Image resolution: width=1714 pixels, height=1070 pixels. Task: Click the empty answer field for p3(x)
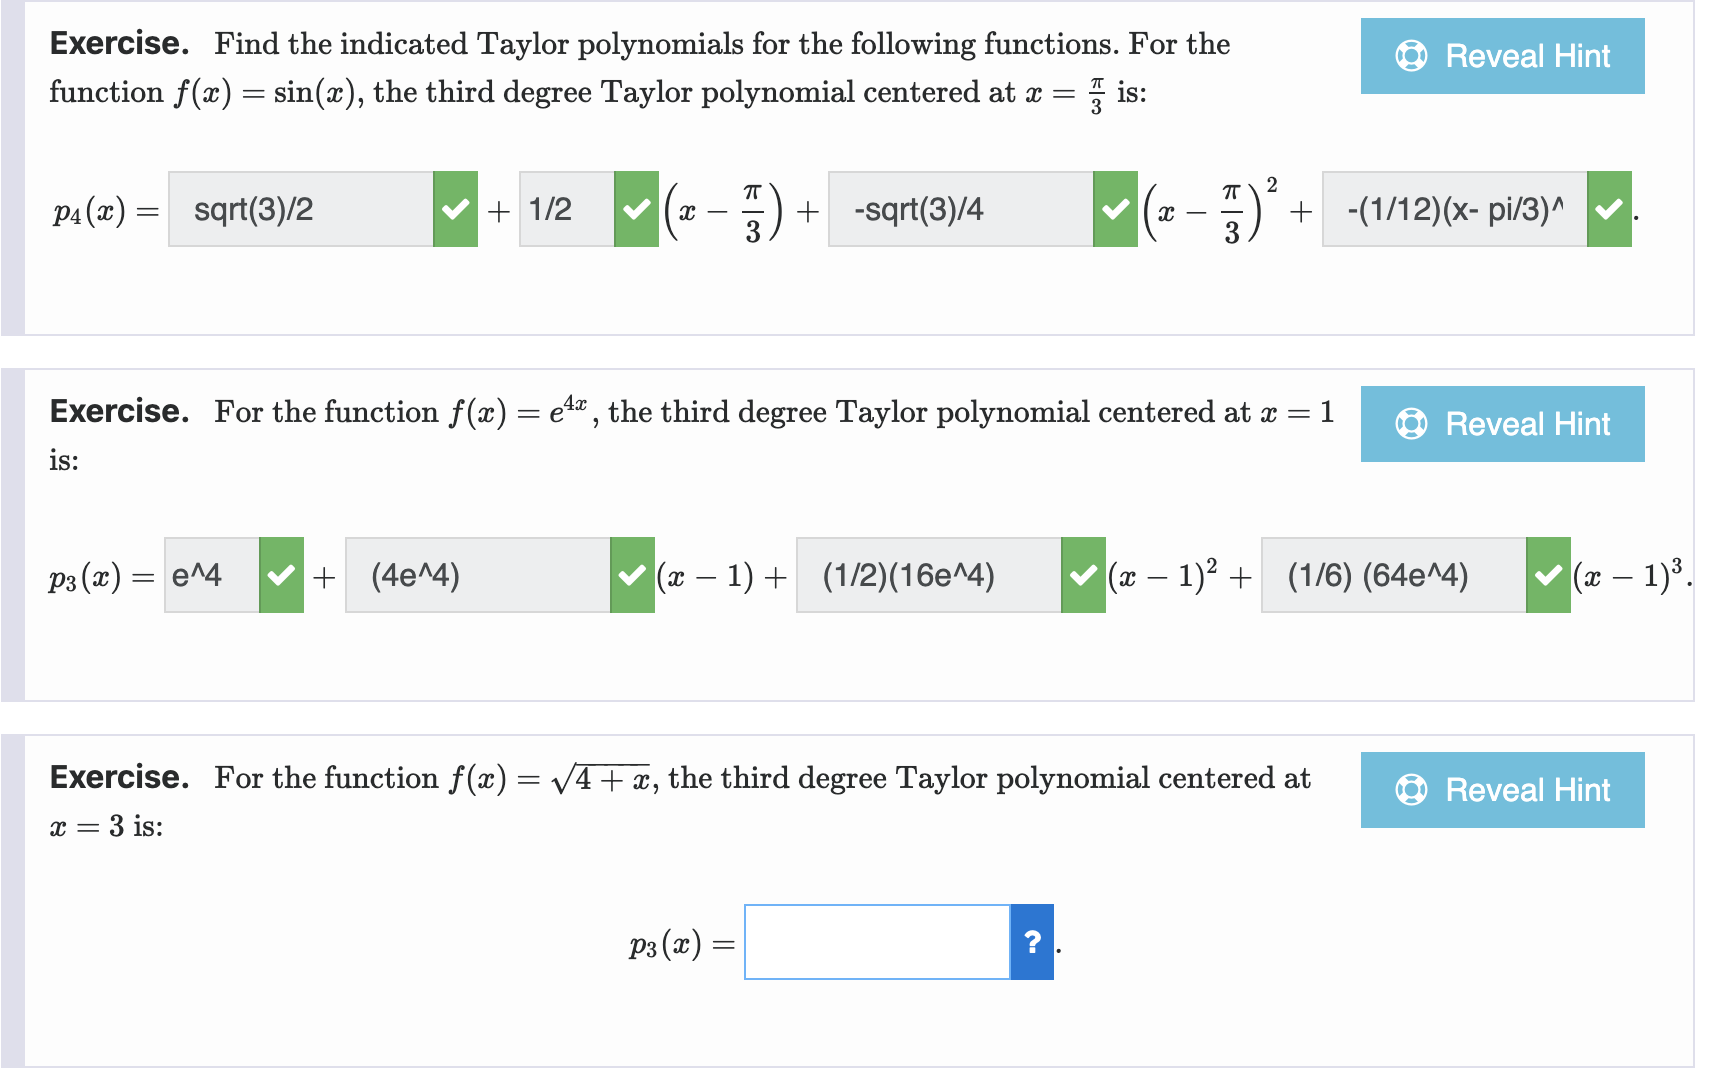876,942
